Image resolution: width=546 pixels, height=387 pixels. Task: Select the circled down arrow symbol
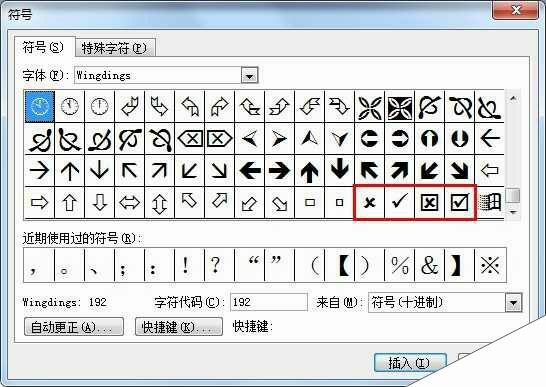coord(459,138)
